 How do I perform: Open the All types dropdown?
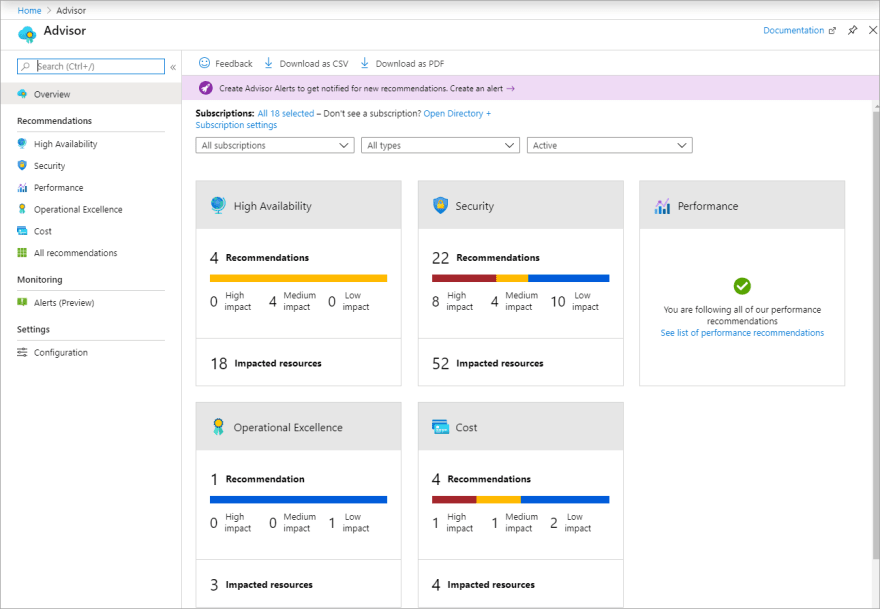441,145
